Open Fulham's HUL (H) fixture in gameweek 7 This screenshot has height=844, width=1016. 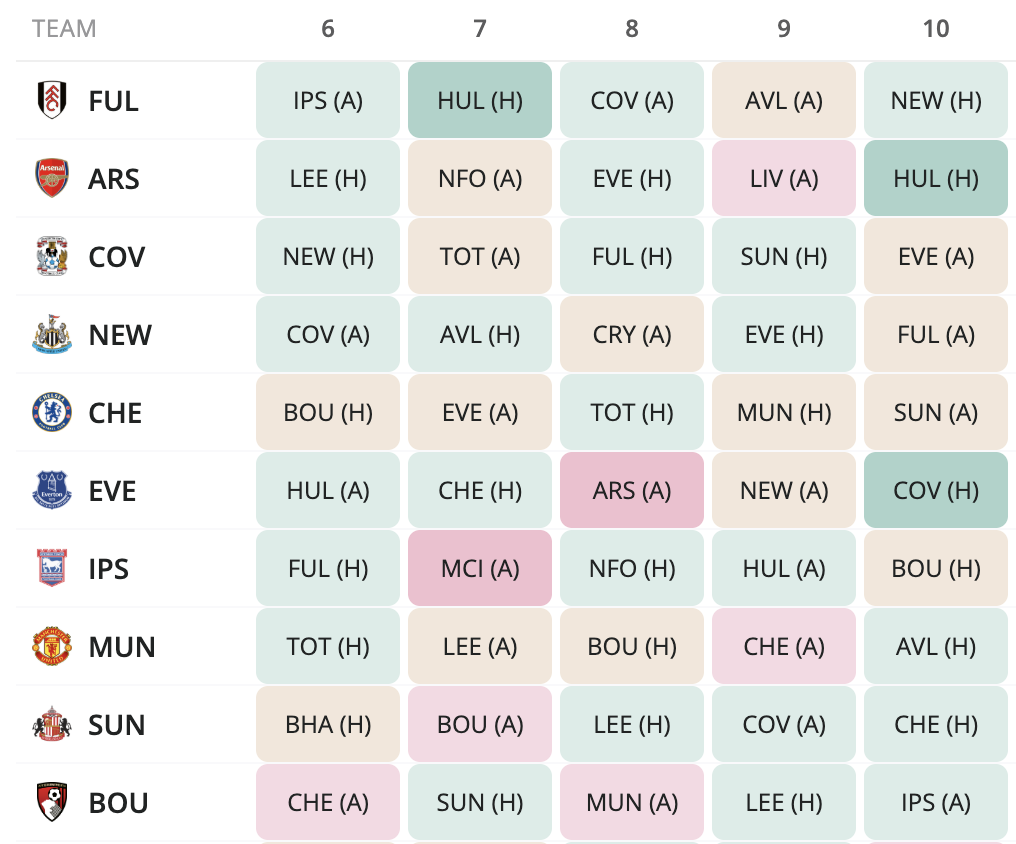[480, 100]
